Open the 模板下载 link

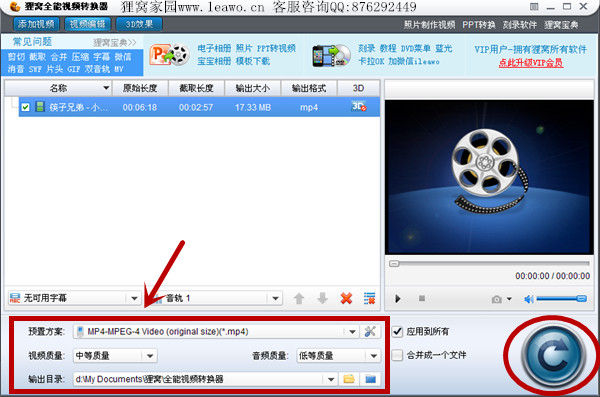[x=253, y=61]
